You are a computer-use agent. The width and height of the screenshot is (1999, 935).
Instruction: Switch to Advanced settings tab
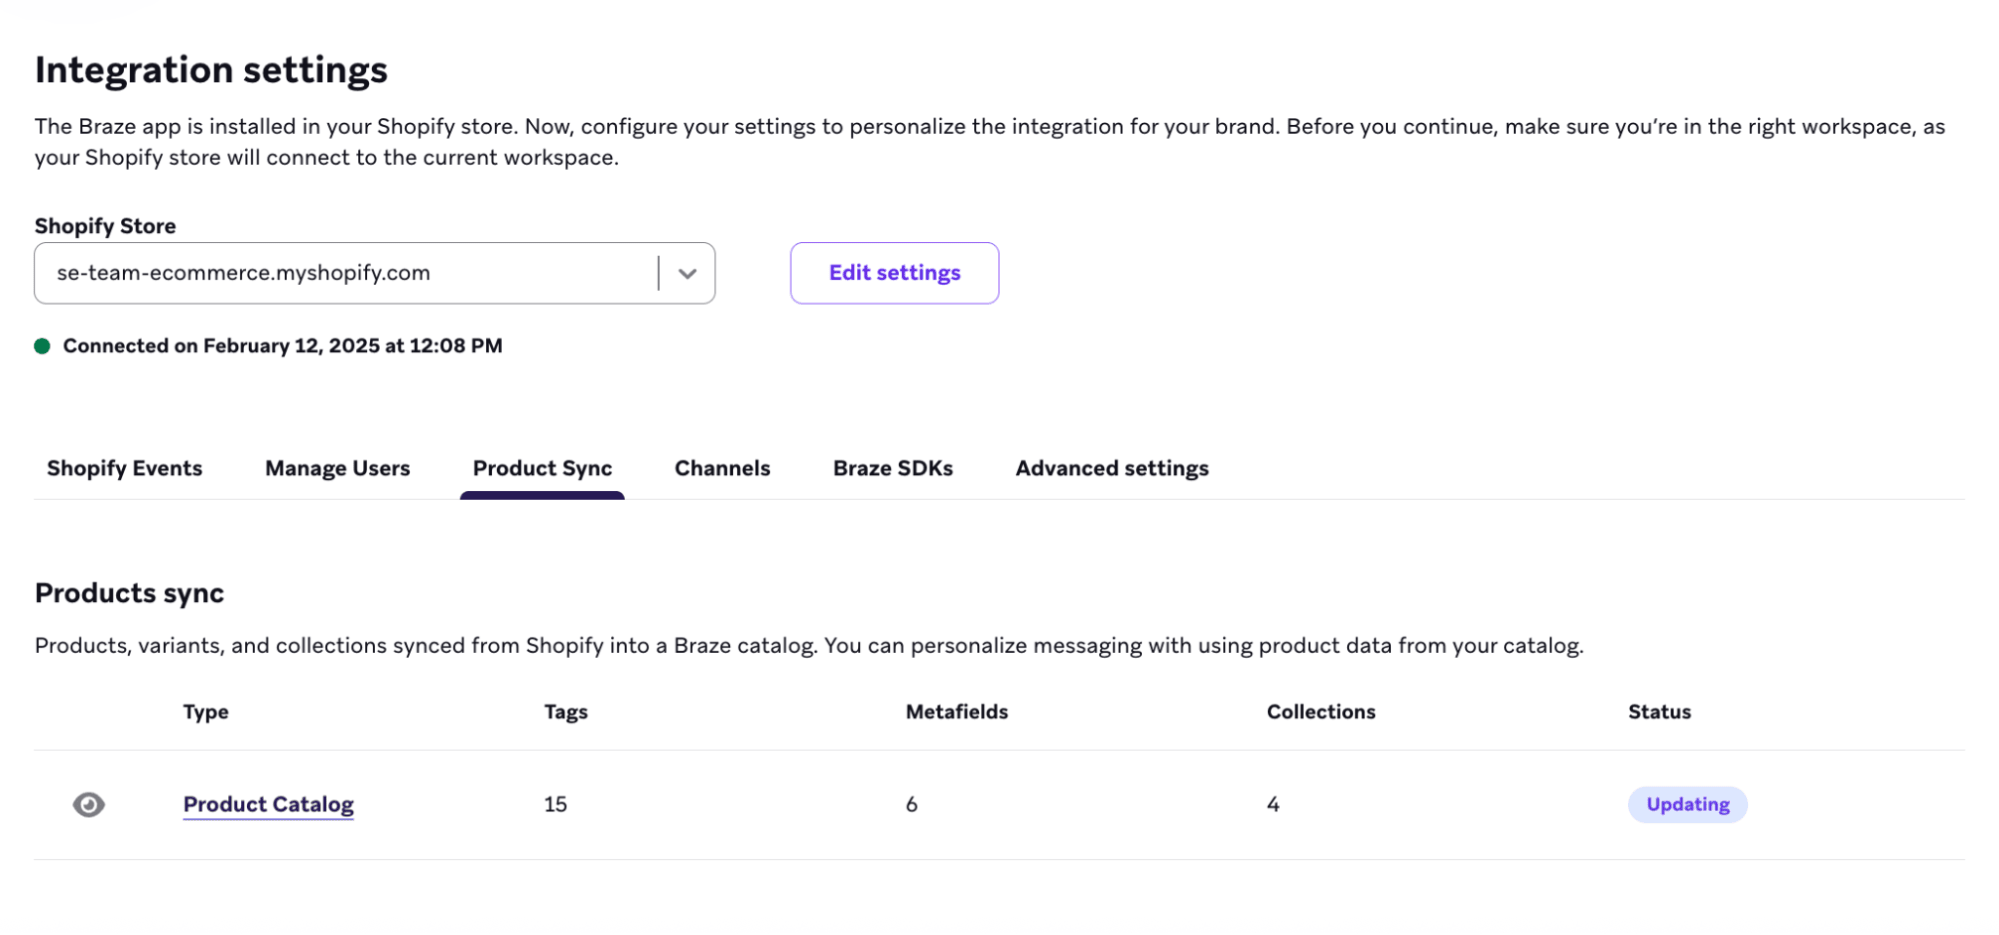pos(1112,468)
